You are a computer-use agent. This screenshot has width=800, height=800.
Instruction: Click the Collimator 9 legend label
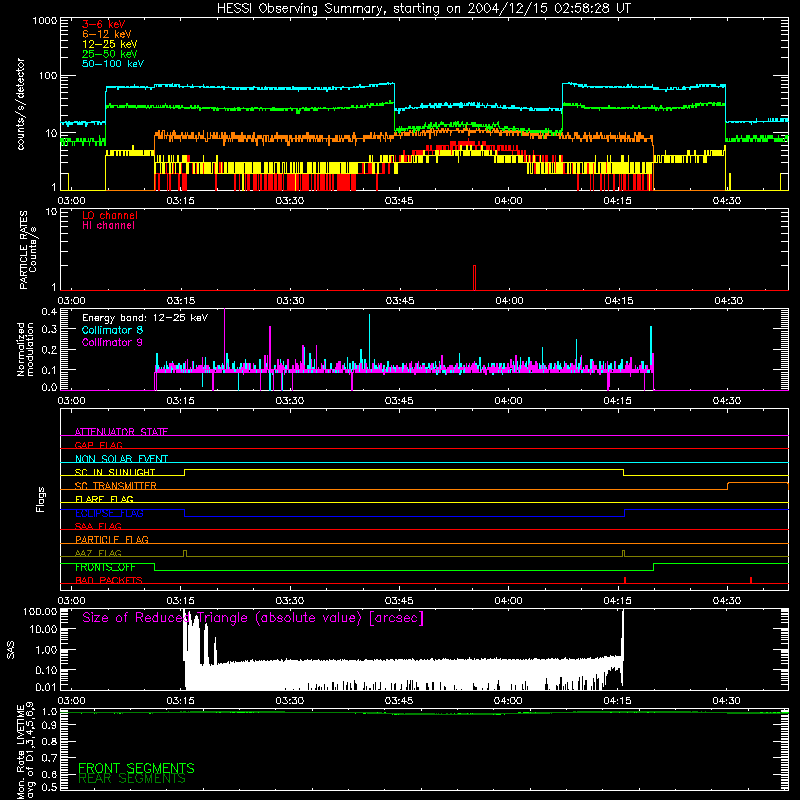[x=112, y=342]
